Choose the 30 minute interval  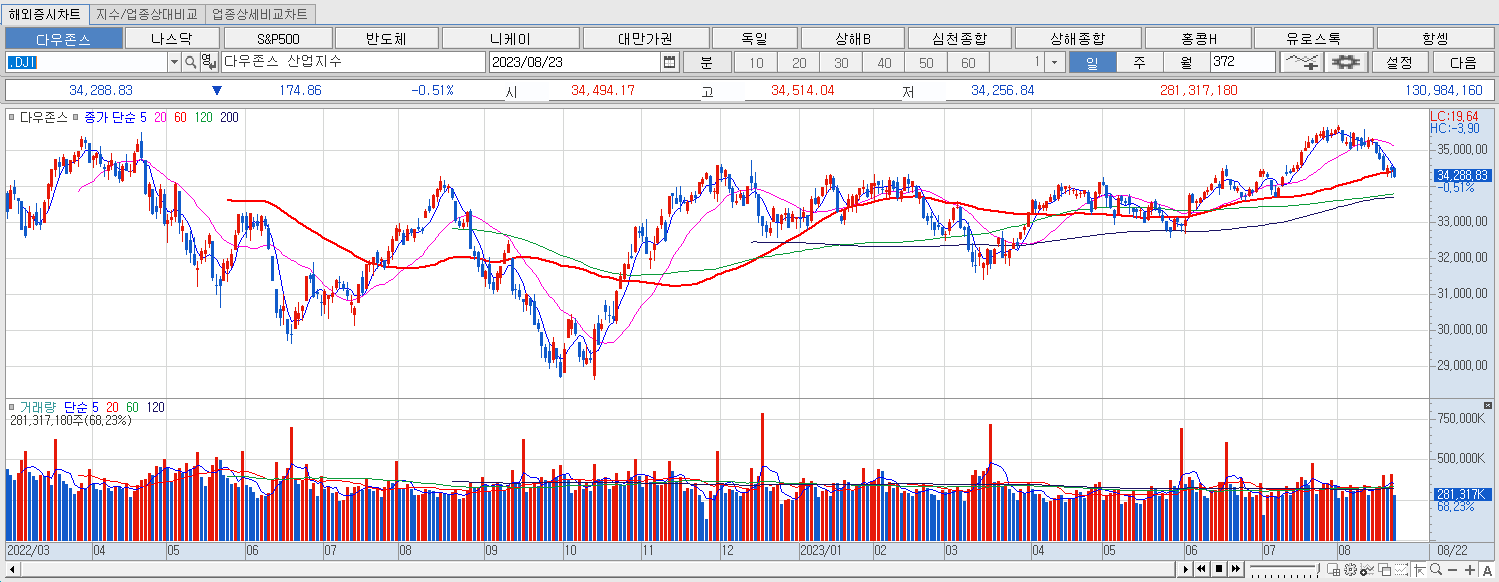[841, 62]
